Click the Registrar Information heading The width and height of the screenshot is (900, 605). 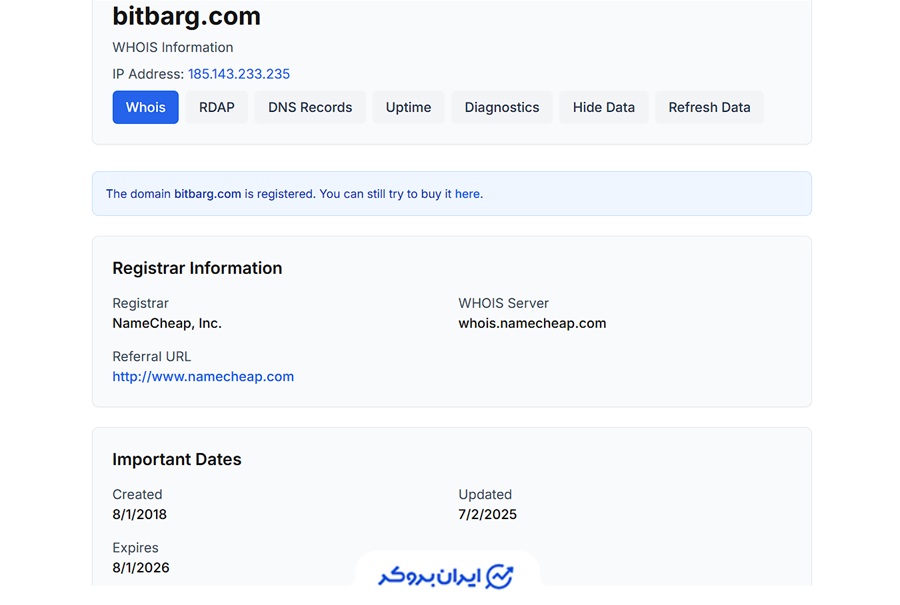(197, 268)
